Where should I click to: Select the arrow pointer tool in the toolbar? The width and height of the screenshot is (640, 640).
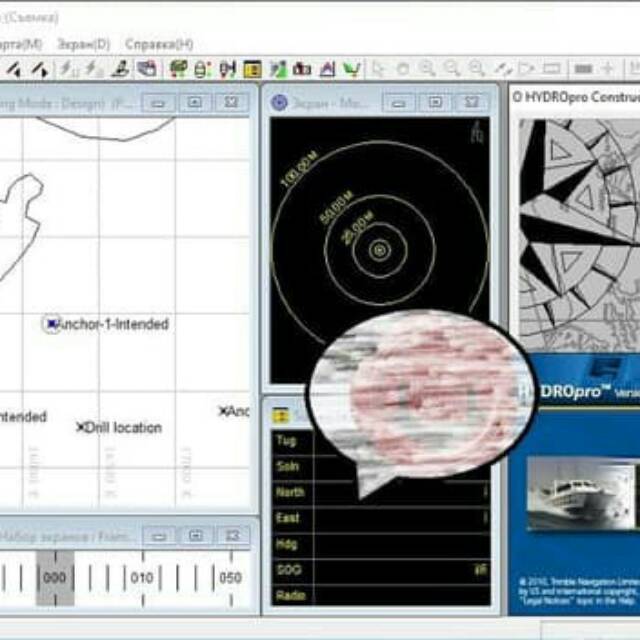pyautogui.click(x=378, y=69)
